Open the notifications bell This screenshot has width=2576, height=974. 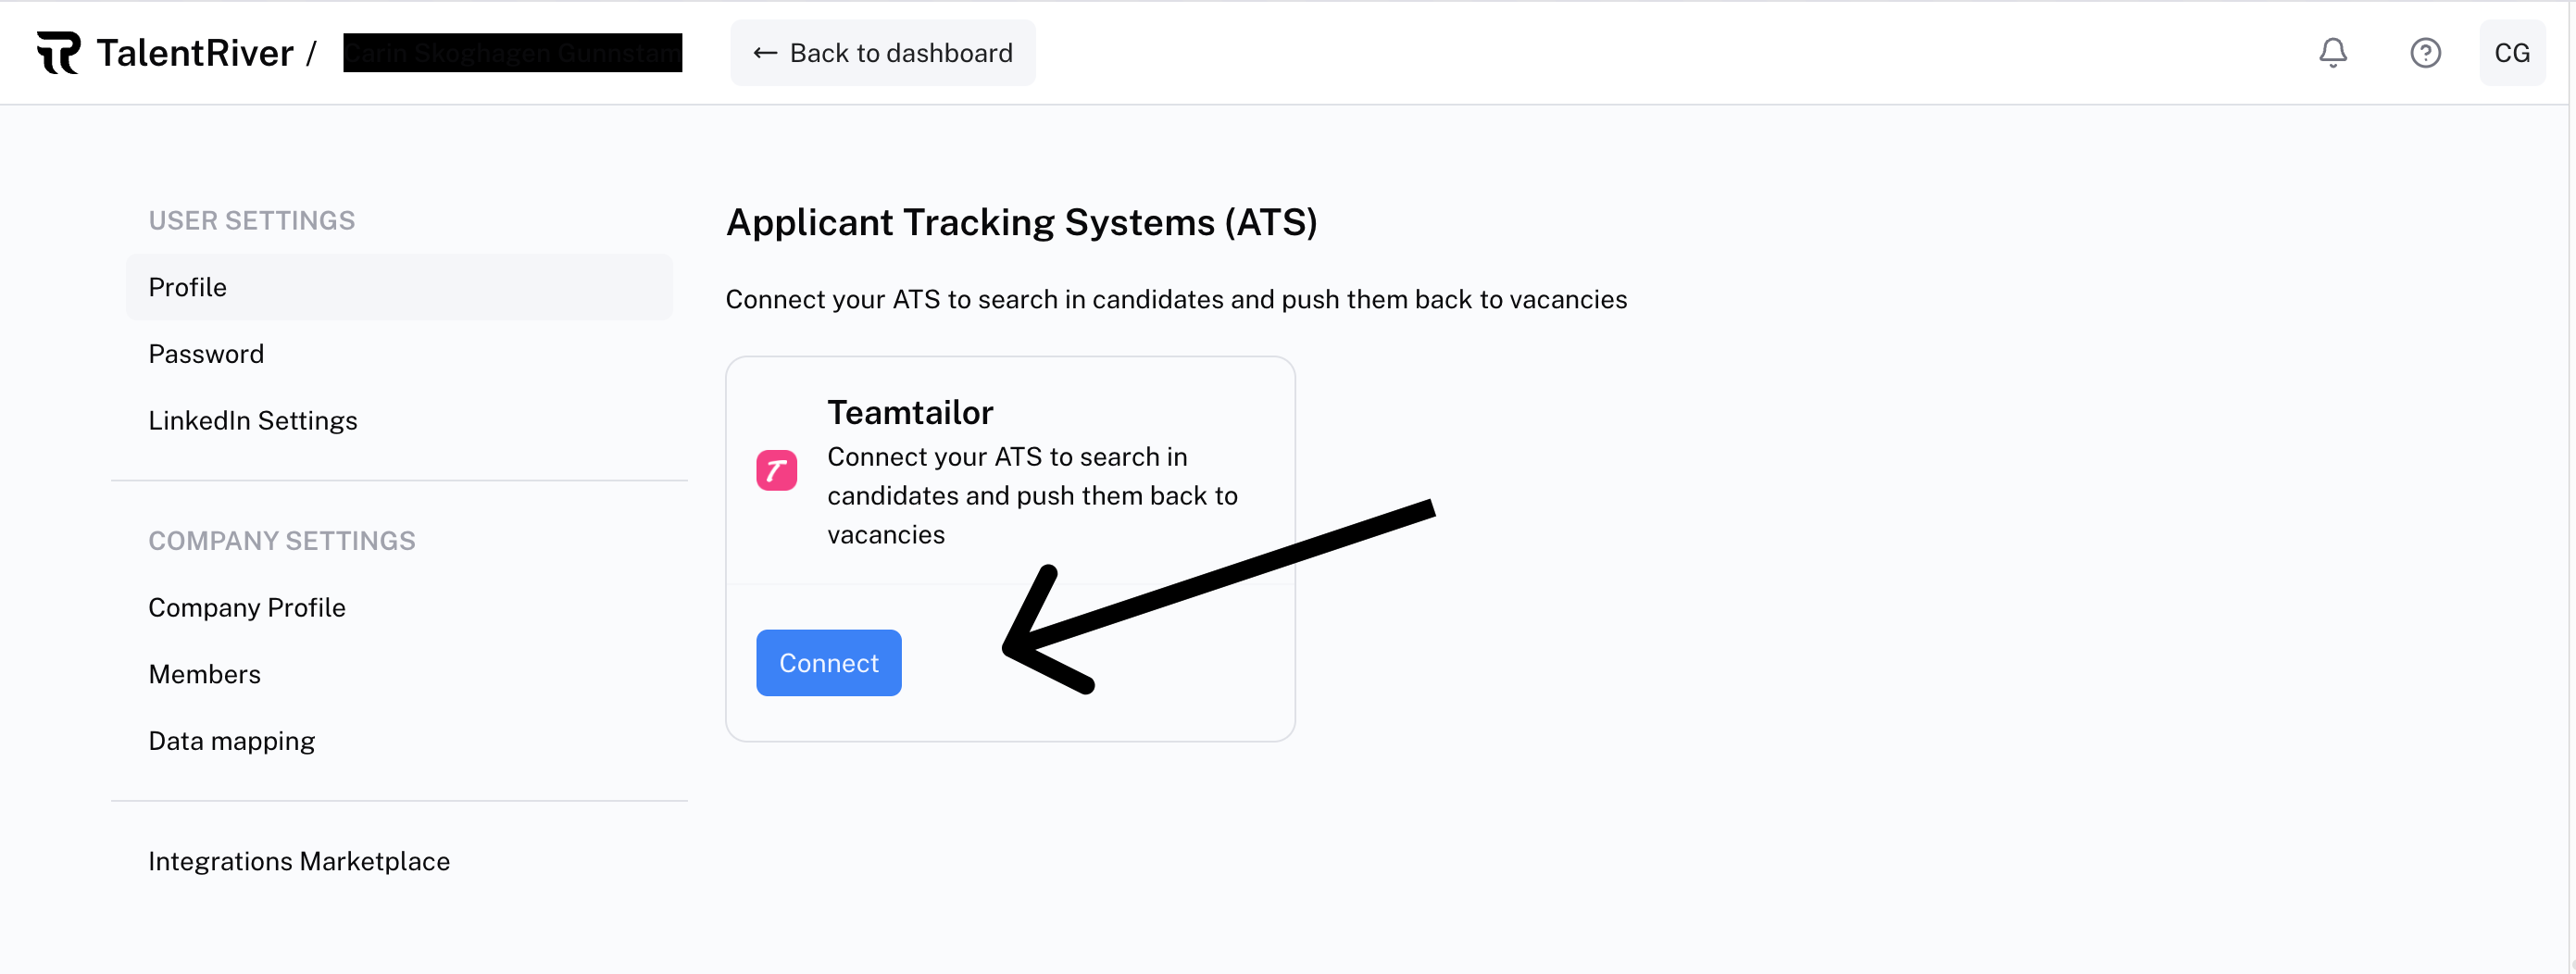2332,53
